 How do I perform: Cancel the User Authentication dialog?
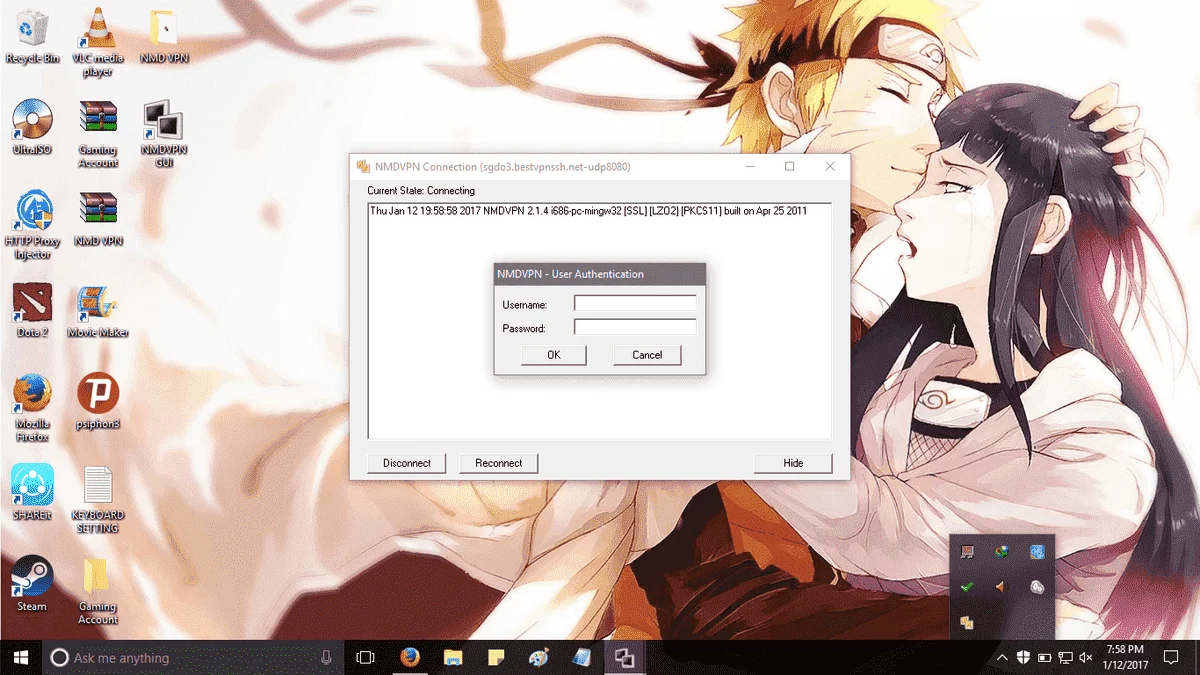click(x=647, y=355)
